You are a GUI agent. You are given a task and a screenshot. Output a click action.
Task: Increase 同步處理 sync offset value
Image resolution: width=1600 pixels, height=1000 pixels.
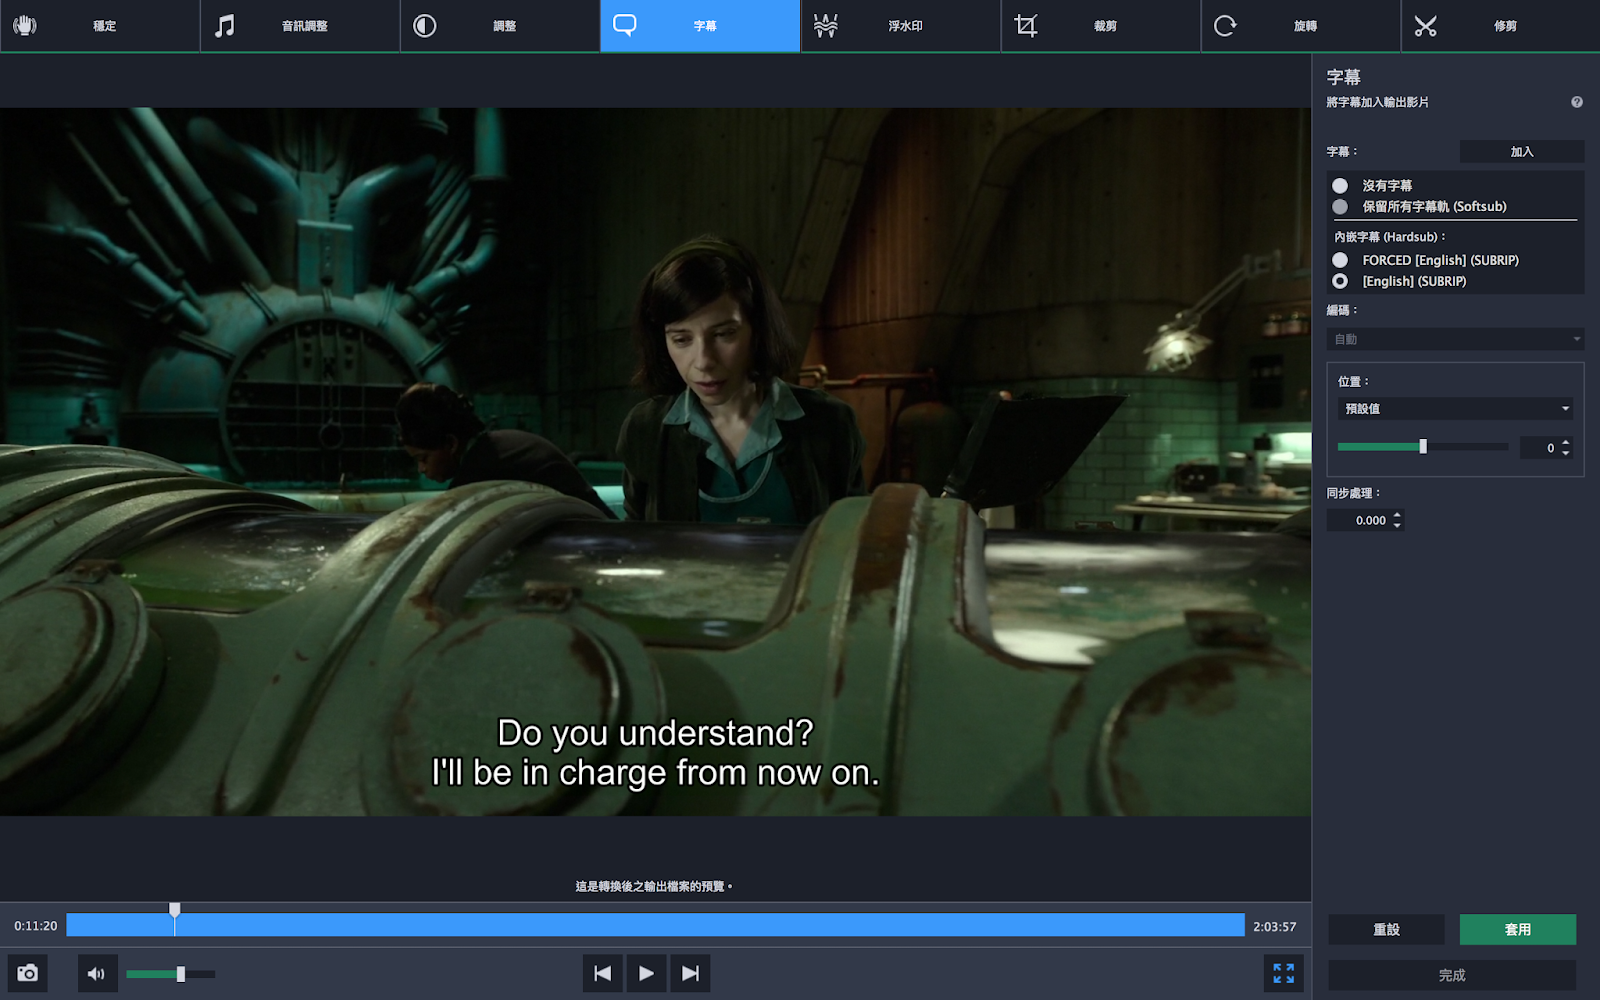(1397, 515)
